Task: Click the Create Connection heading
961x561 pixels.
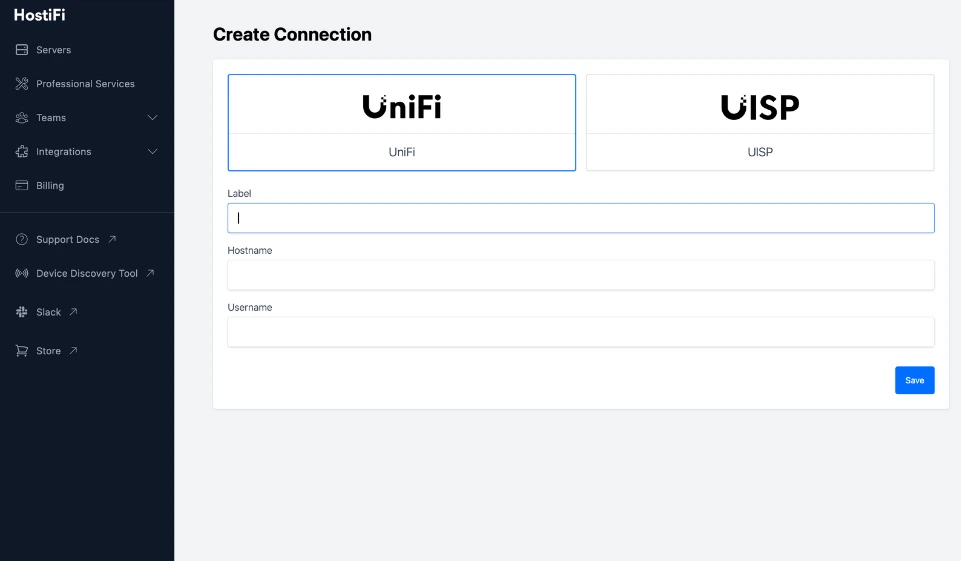Action: point(292,34)
